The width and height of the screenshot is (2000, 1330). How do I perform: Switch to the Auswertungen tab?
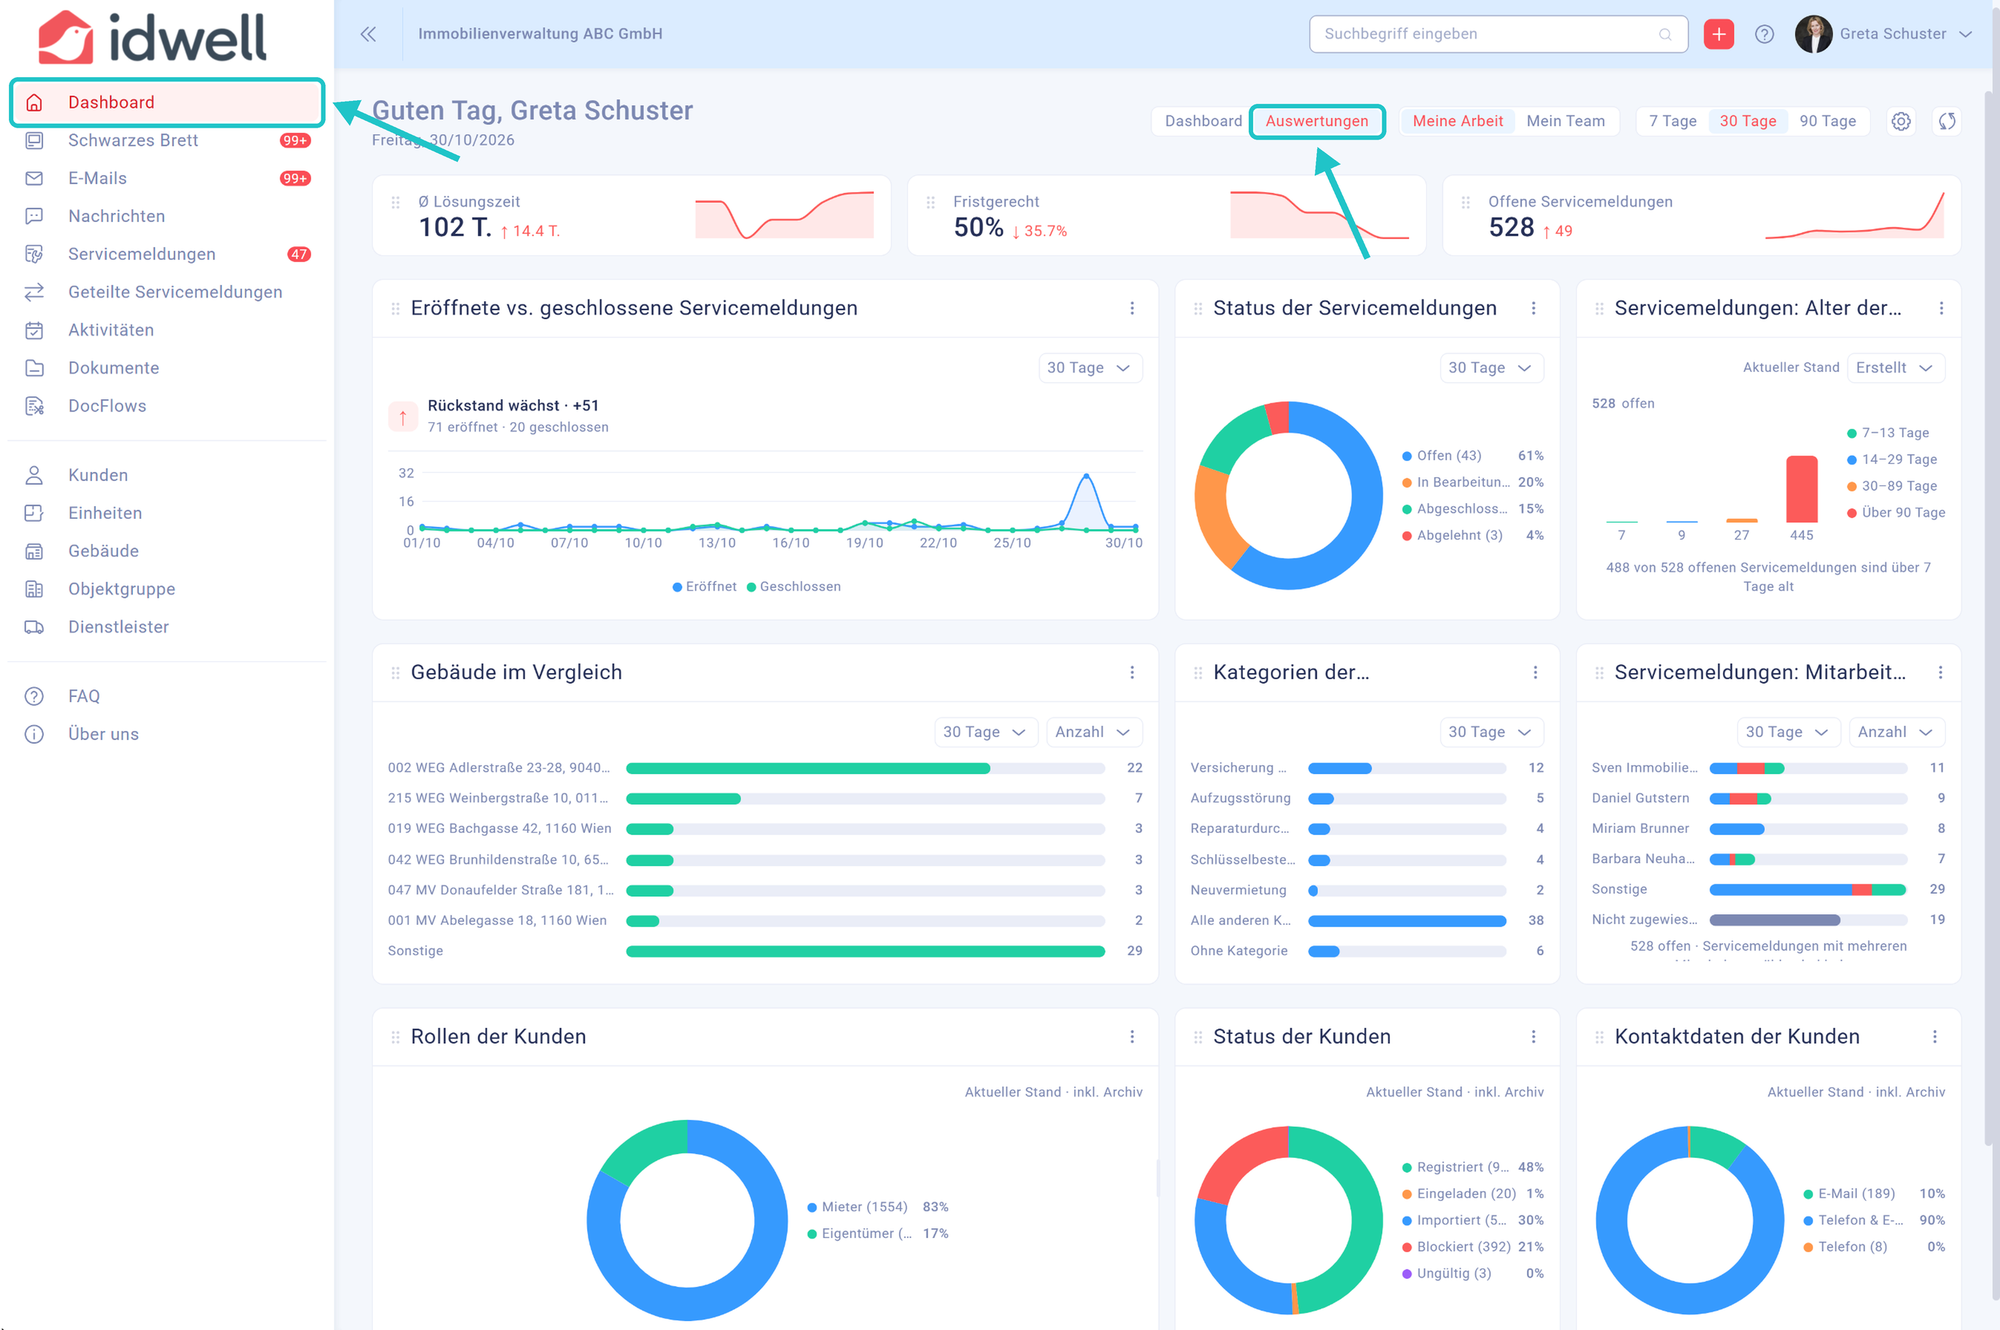pyautogui.click(x=1317, y=121)
